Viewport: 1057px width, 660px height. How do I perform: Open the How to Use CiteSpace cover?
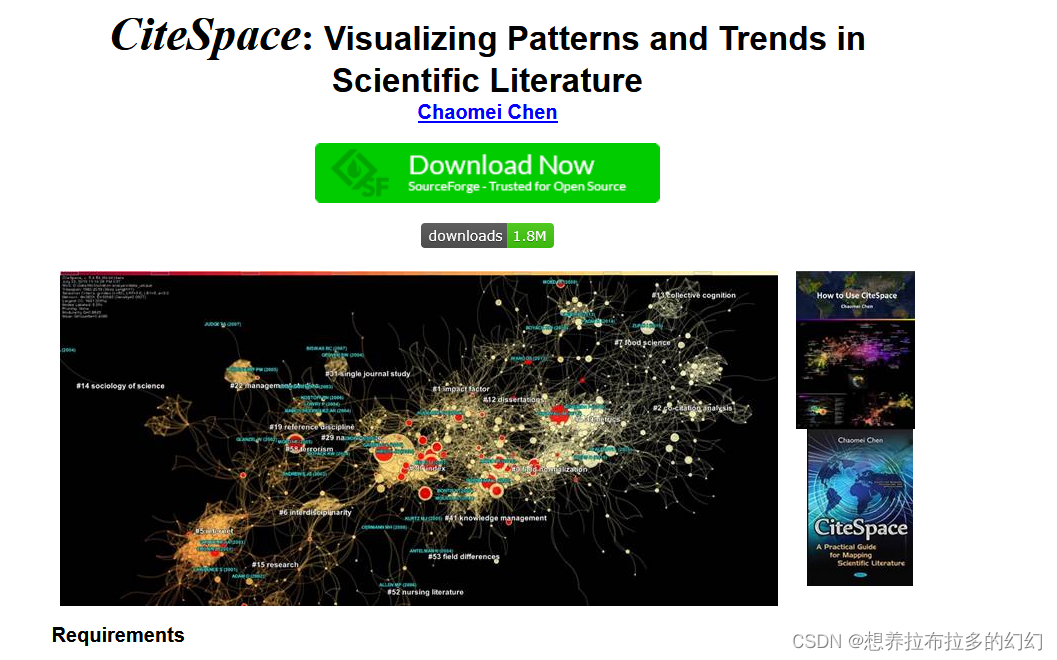(855, 350)
